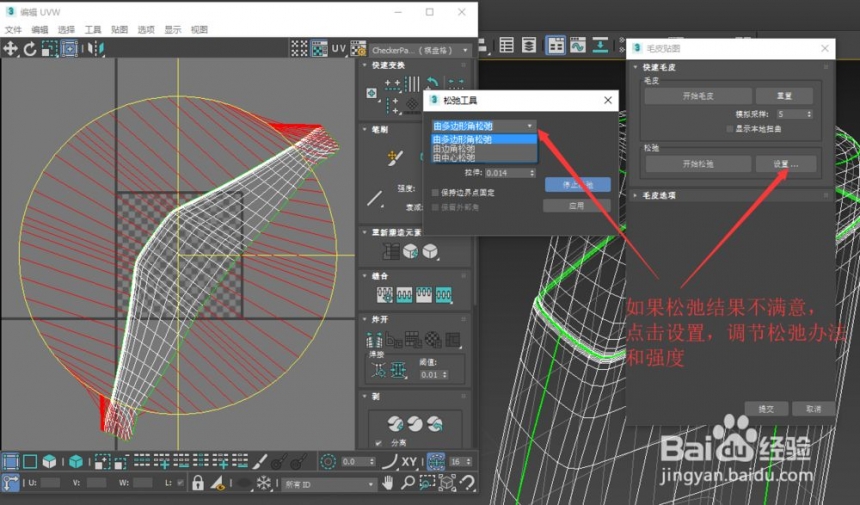Click the rightmost peel reset icon
Screen dimensions: 860x505
click(x=435, y=424)
